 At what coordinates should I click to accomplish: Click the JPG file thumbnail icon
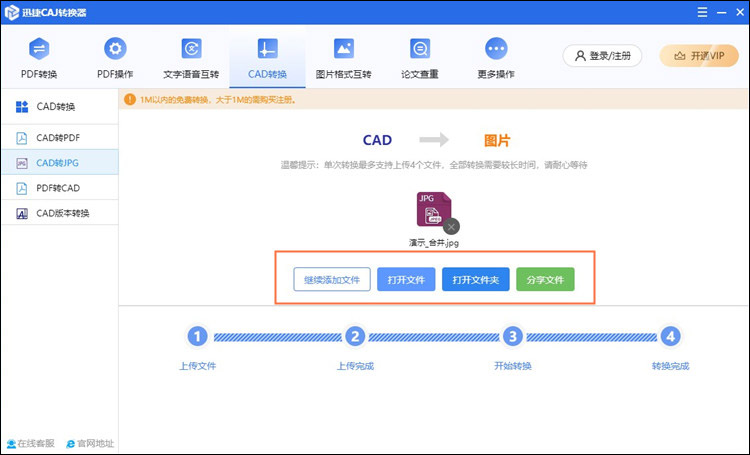point(434,209)
